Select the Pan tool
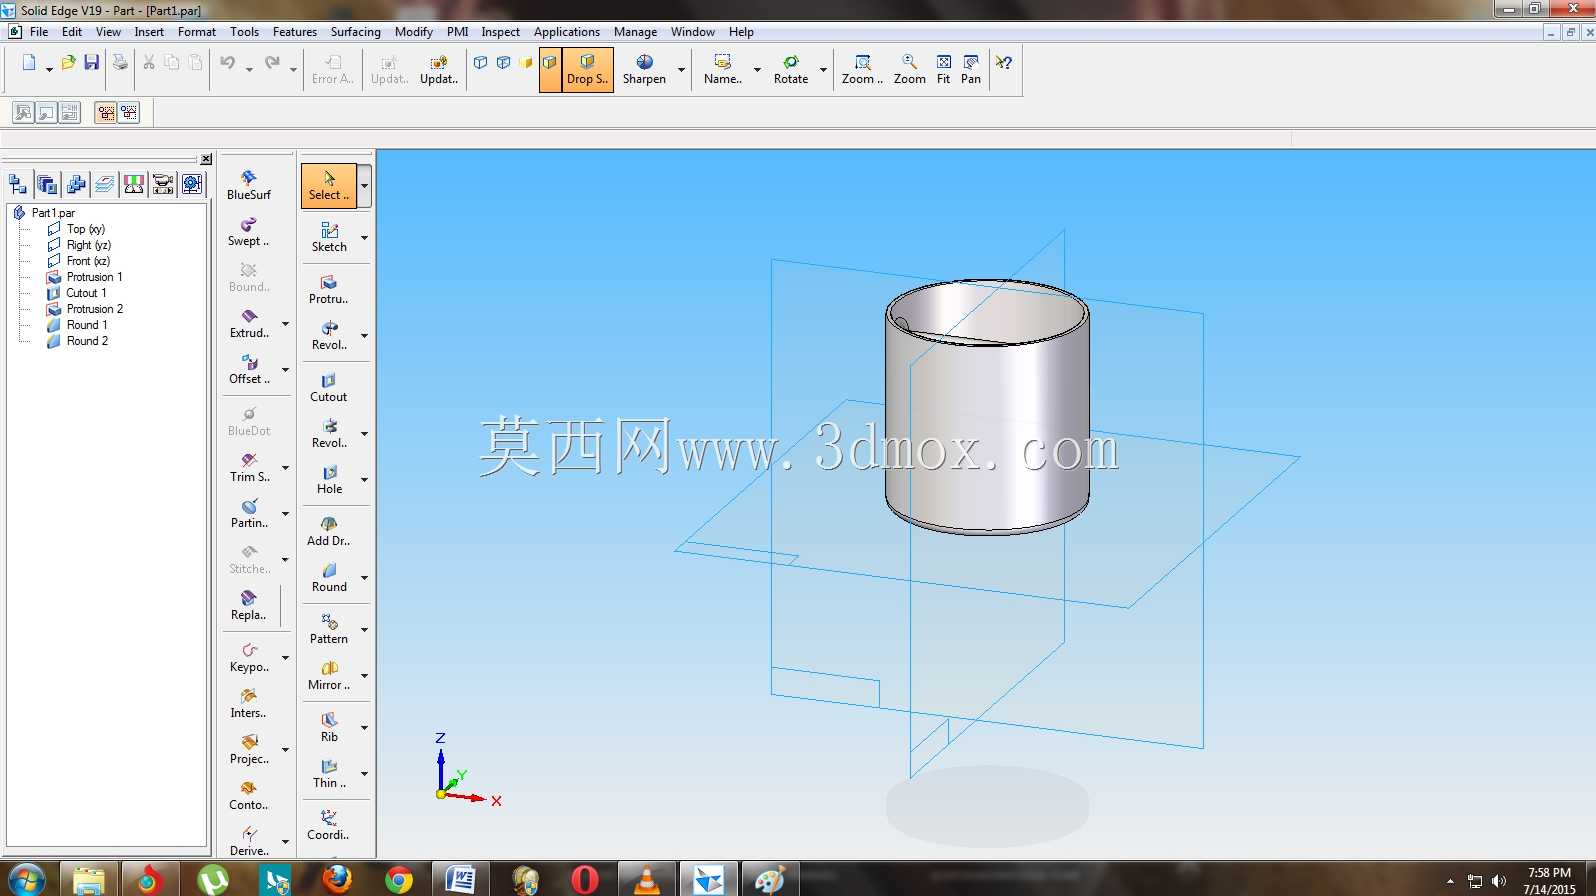1596x896 pixels. click(x=971, y=70)
